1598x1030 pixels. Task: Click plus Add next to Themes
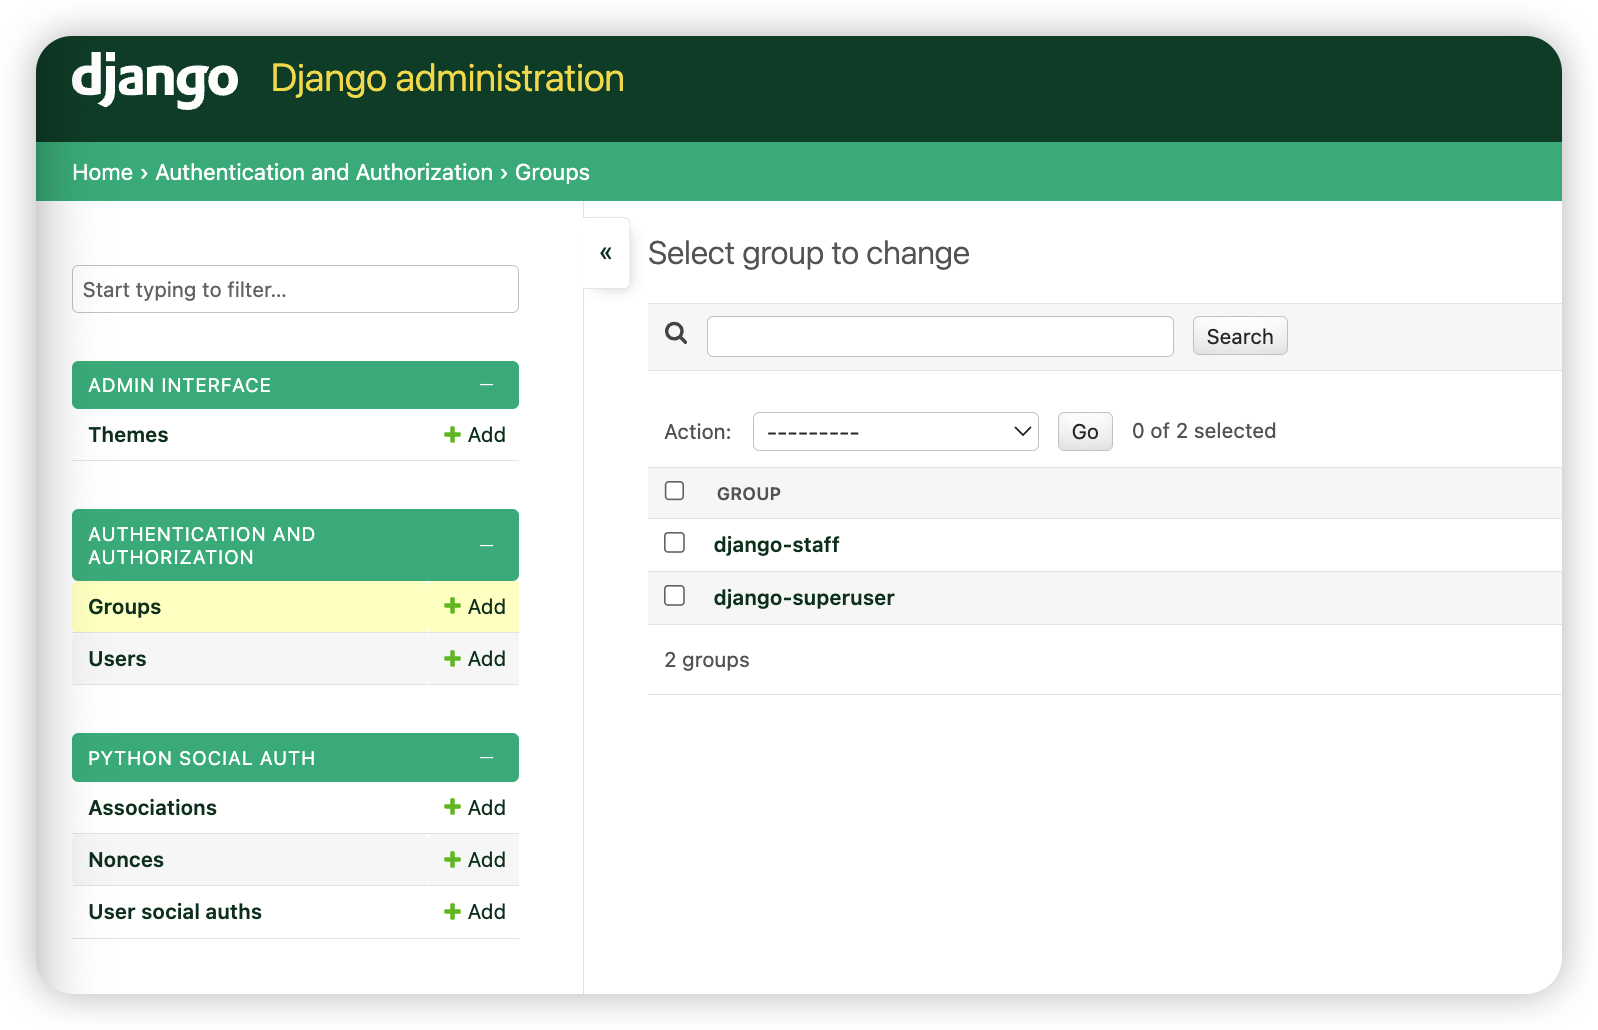coord(475,435)
